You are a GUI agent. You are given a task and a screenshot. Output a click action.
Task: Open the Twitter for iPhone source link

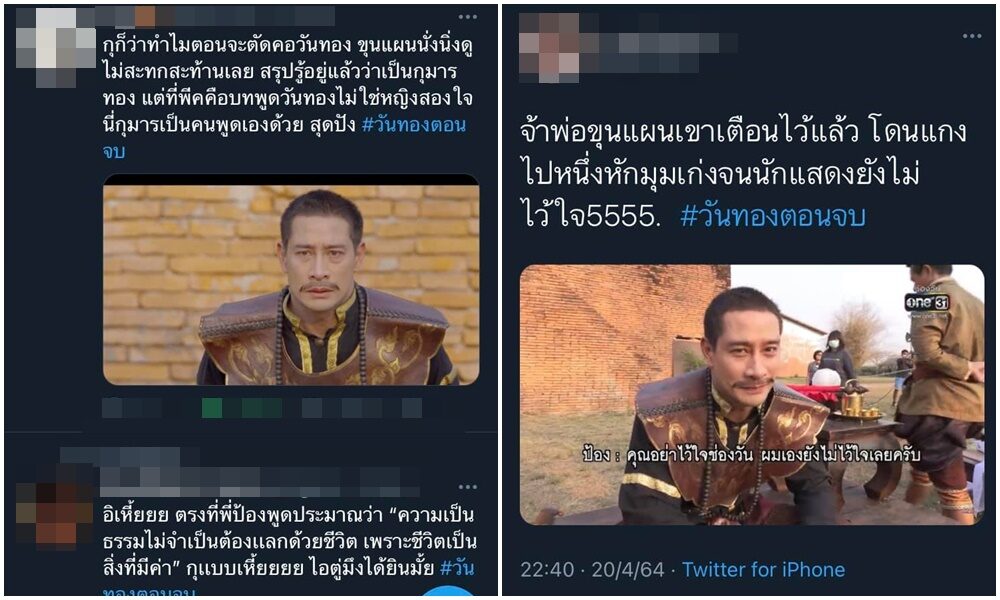[x=763, y=569]
